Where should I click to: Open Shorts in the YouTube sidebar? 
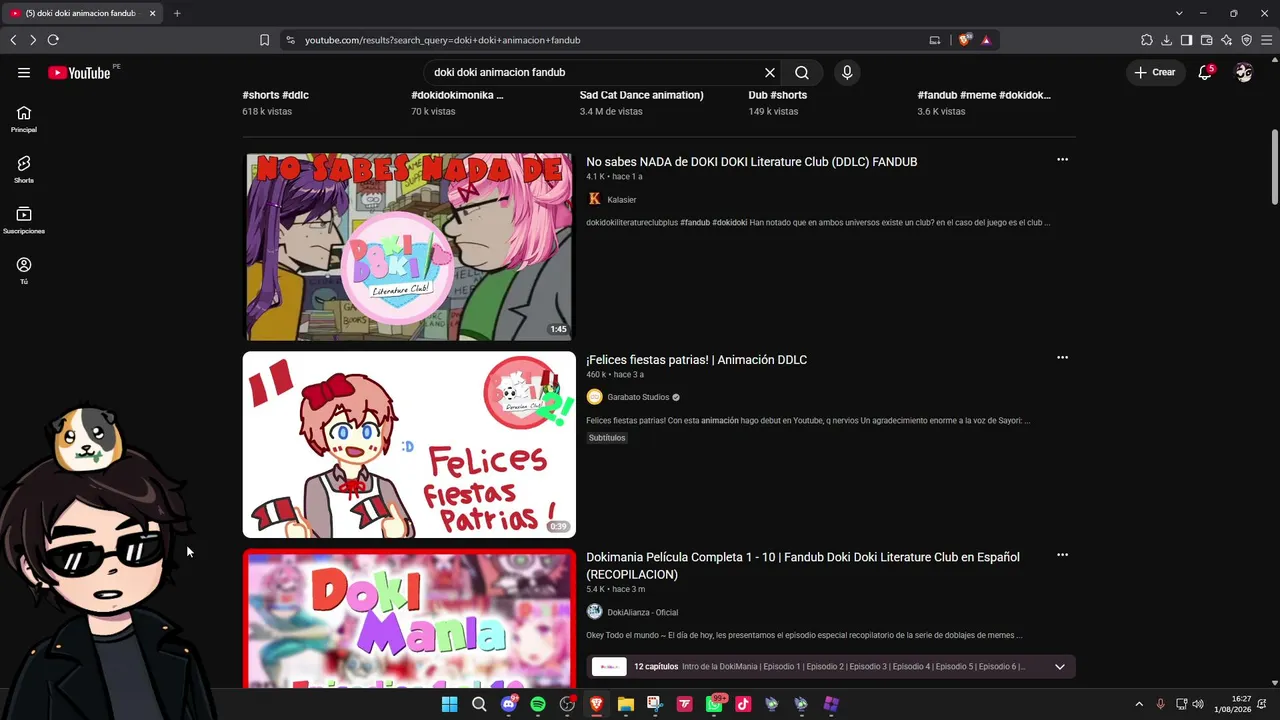[x=24, y=169]
